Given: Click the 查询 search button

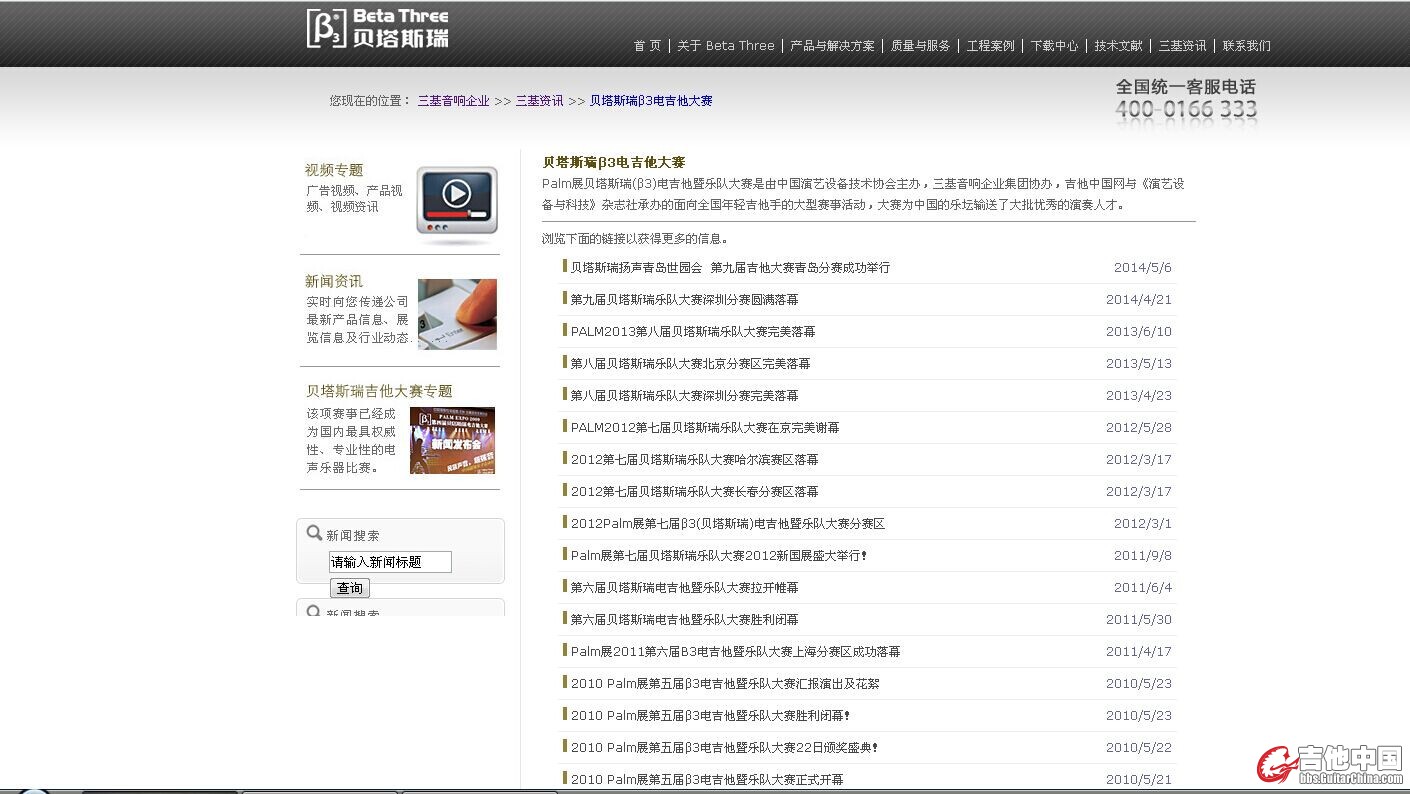Looking at the screenshot, I should [x=350, y=588].
